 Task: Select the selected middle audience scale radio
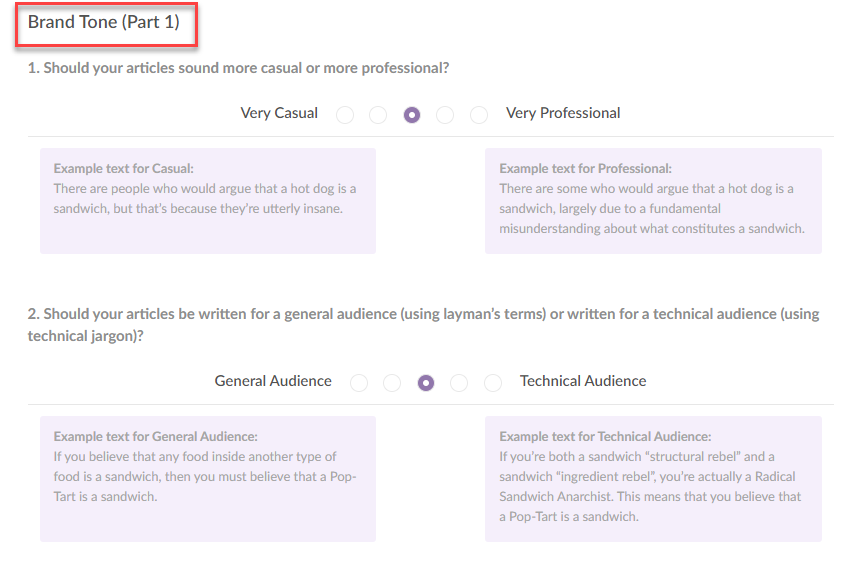(426, 382)
